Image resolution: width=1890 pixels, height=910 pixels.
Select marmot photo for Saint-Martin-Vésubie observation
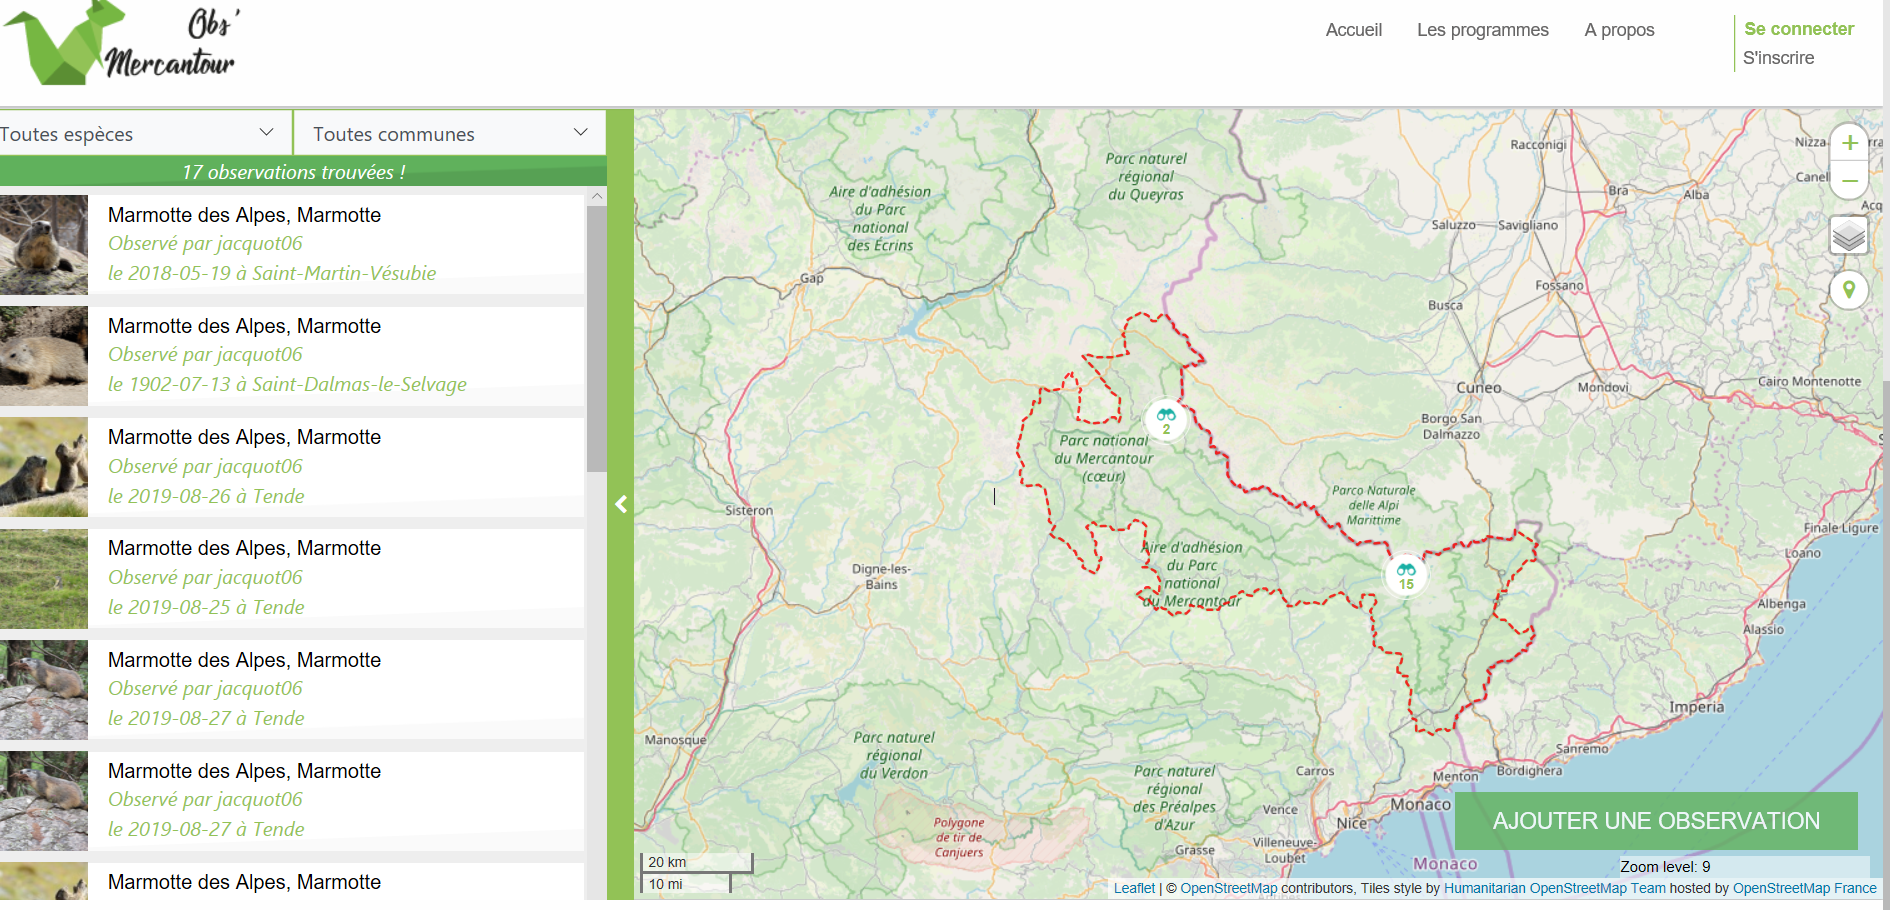44,245
